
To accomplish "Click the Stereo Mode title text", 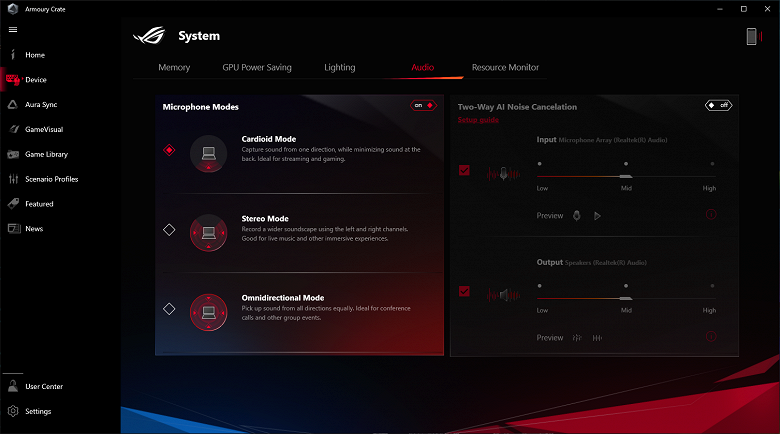I will [x=265, y=218].
